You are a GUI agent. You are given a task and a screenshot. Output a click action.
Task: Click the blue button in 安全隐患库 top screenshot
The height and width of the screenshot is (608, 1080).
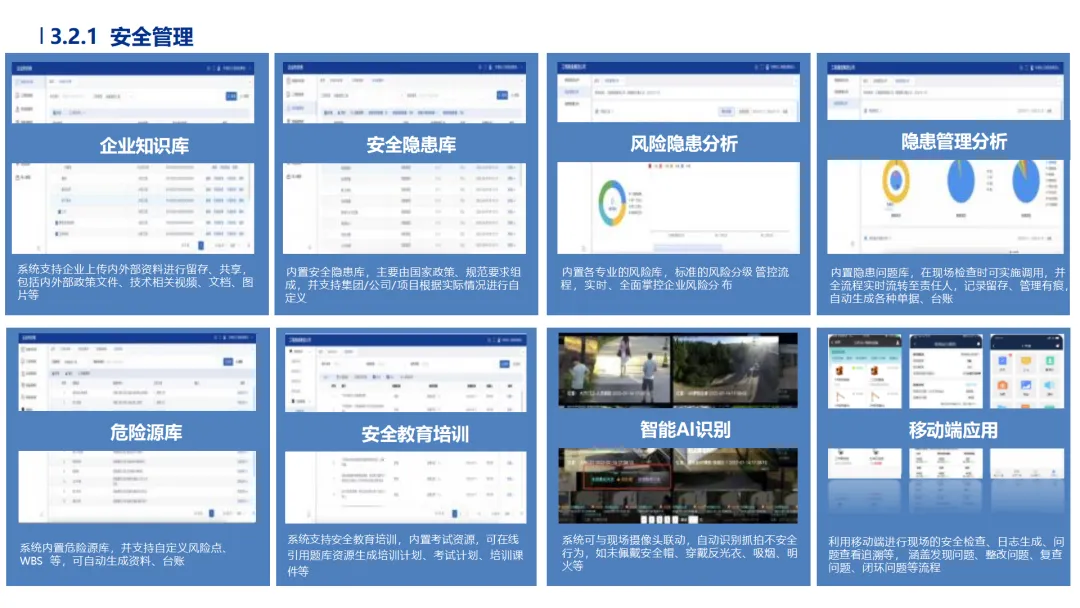(503, 95)
